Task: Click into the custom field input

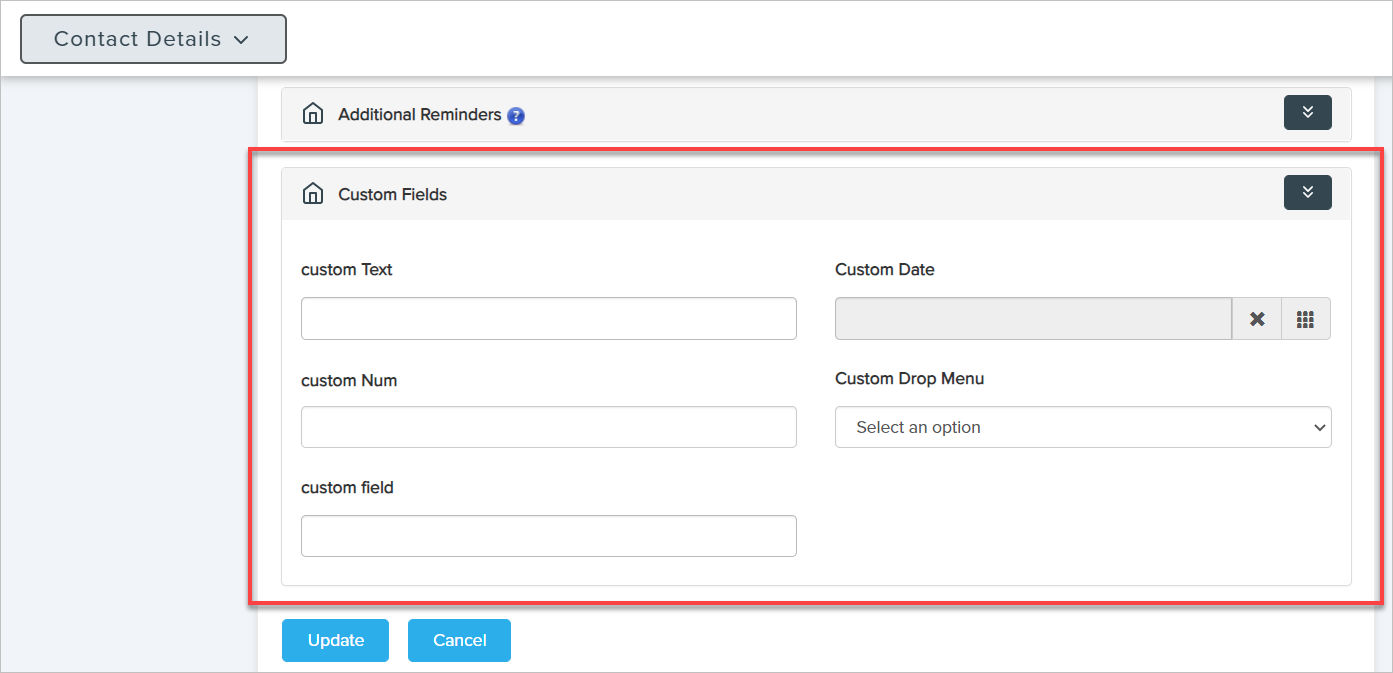Action: (x=548, y=536)
